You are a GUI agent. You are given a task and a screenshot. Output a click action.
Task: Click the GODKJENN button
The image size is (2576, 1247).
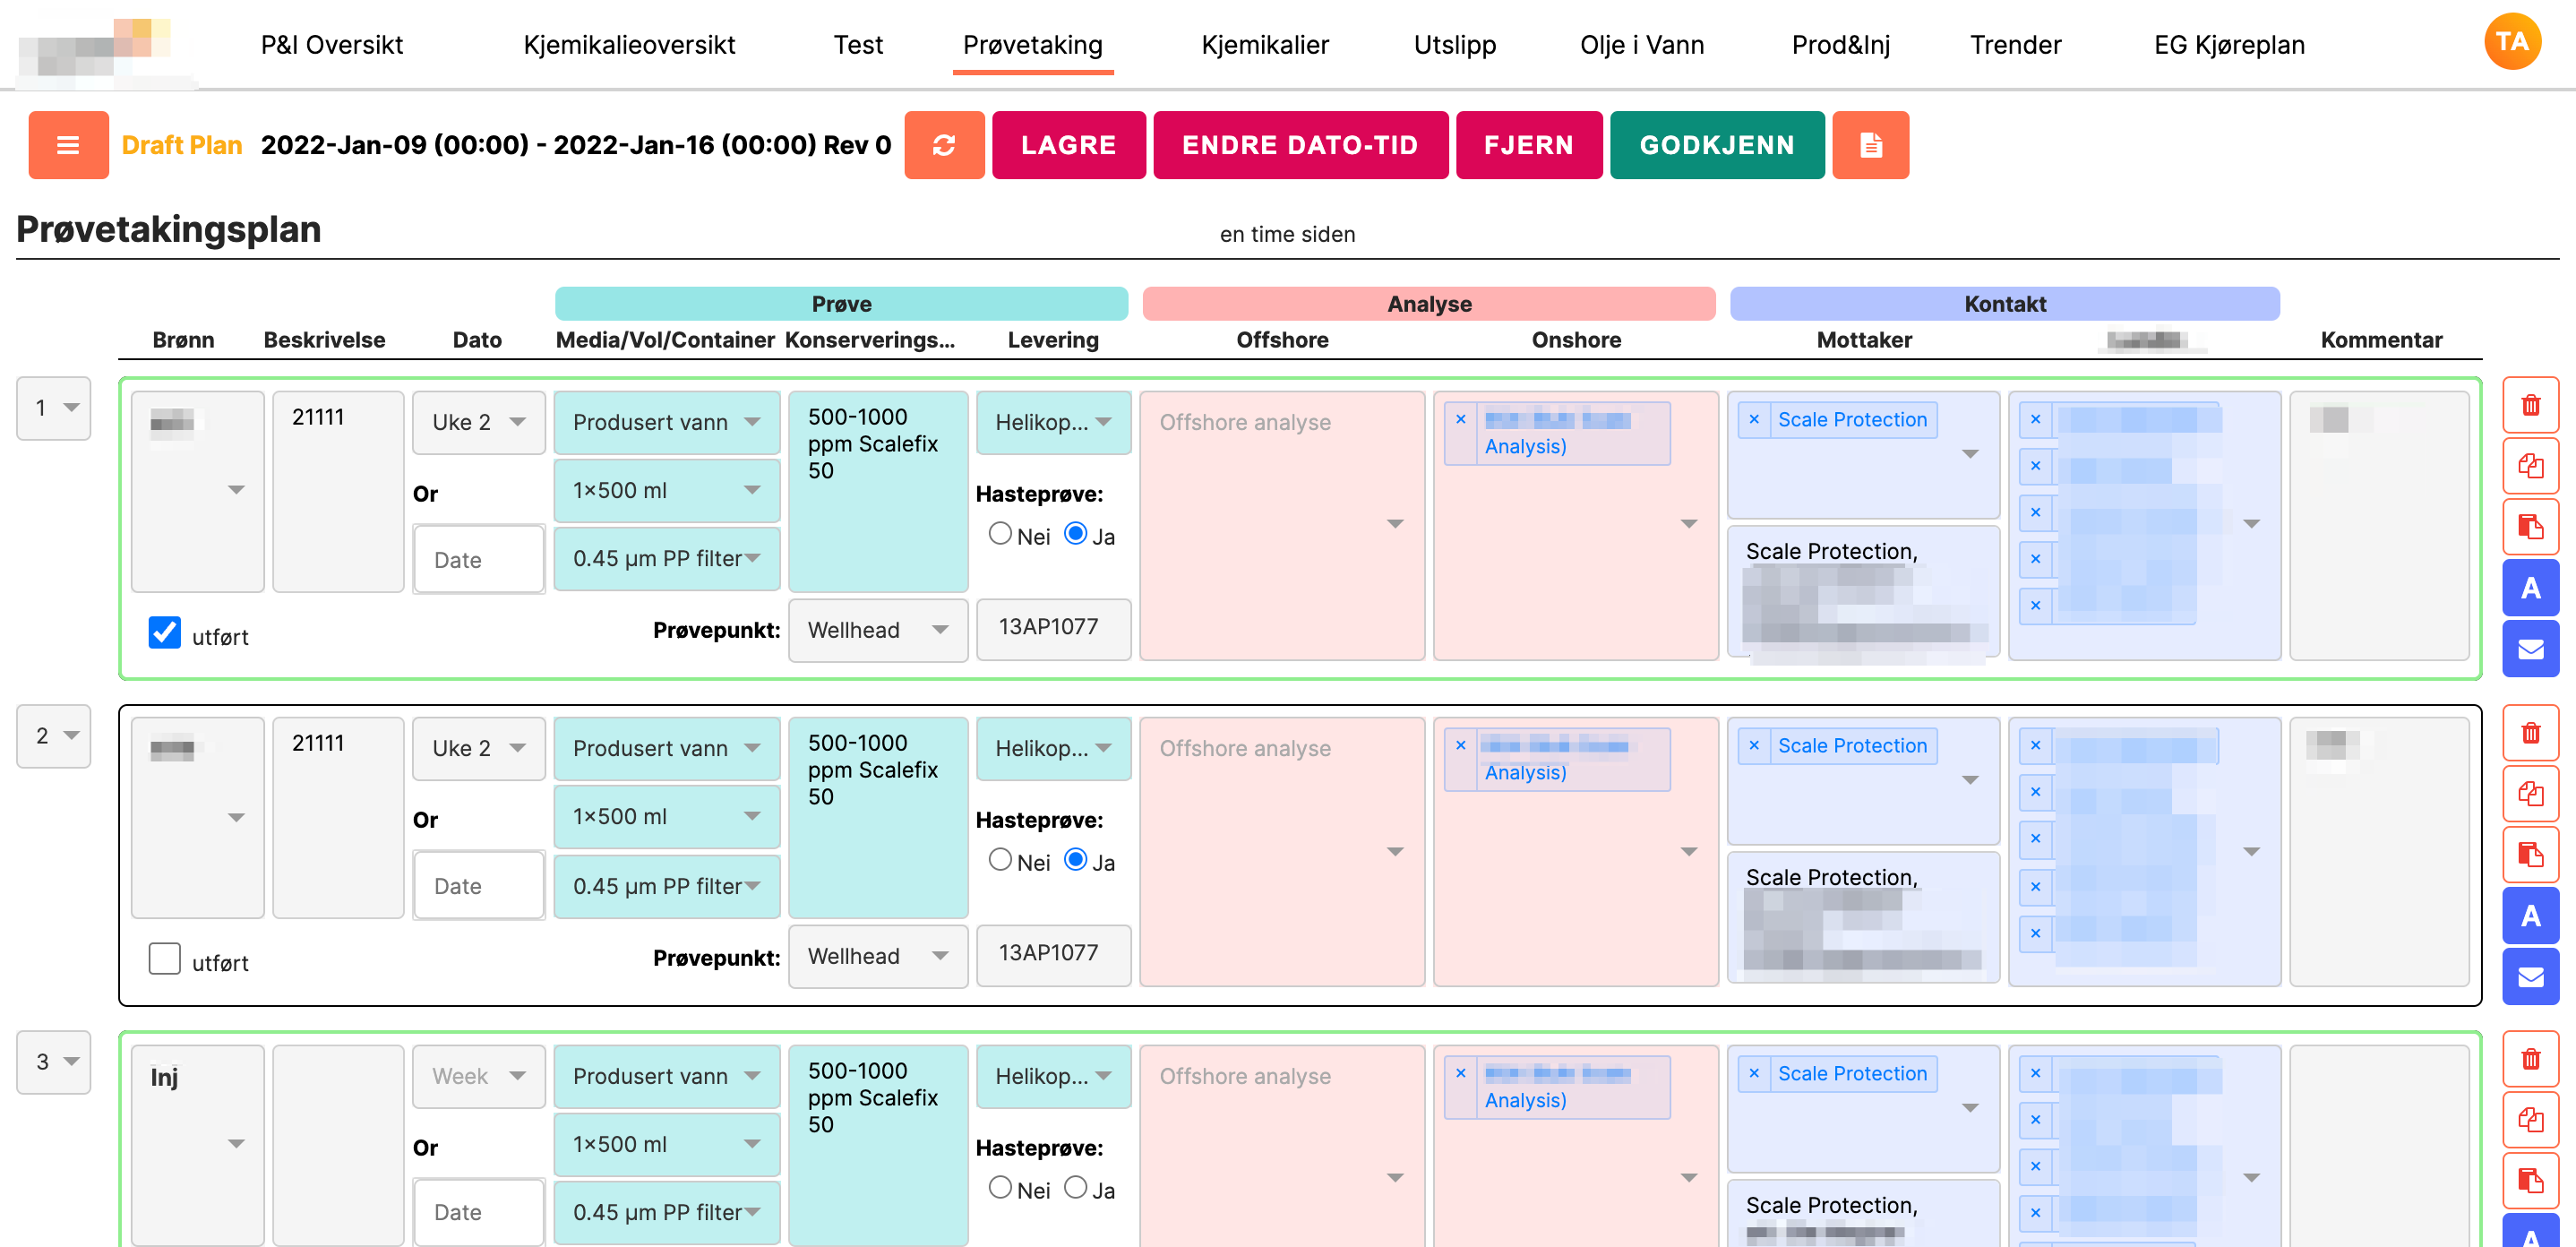click(x=1716, y=145)
